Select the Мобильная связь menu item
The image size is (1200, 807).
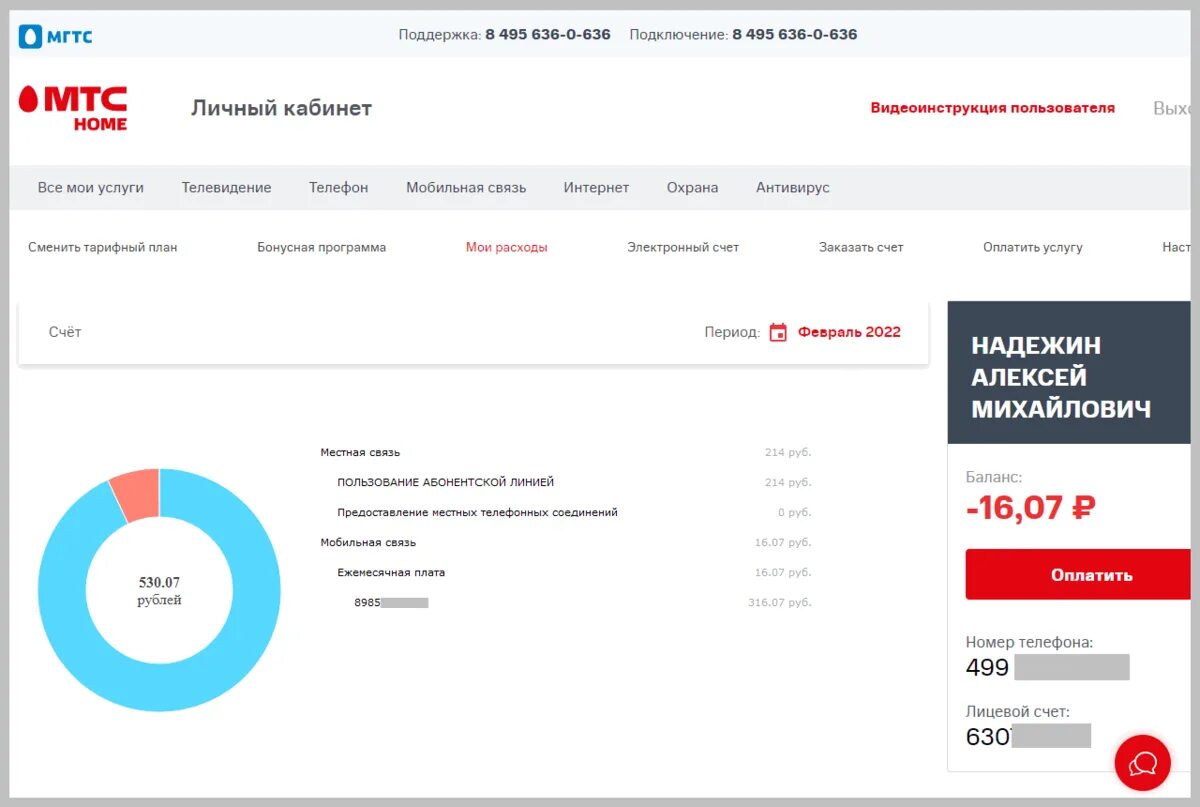pyautogui.click(x=466, y=187)
